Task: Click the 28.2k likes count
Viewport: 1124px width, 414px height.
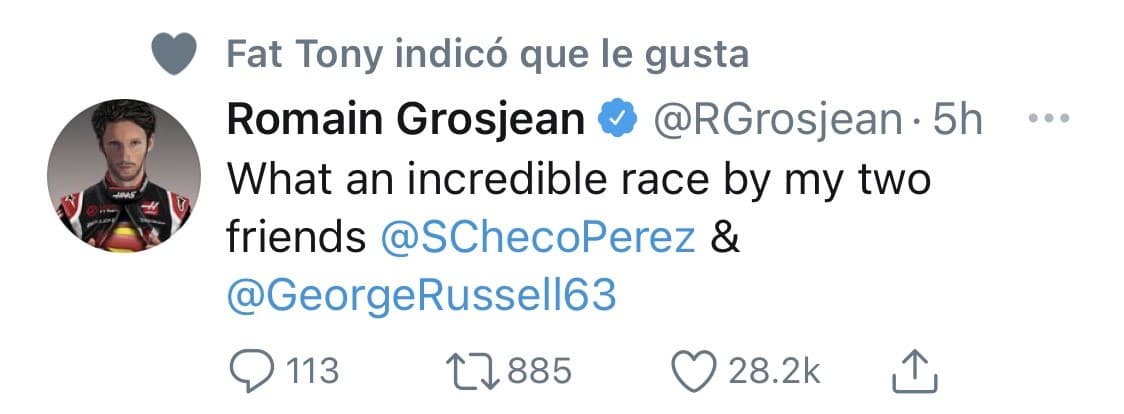Action: point(774,372)
